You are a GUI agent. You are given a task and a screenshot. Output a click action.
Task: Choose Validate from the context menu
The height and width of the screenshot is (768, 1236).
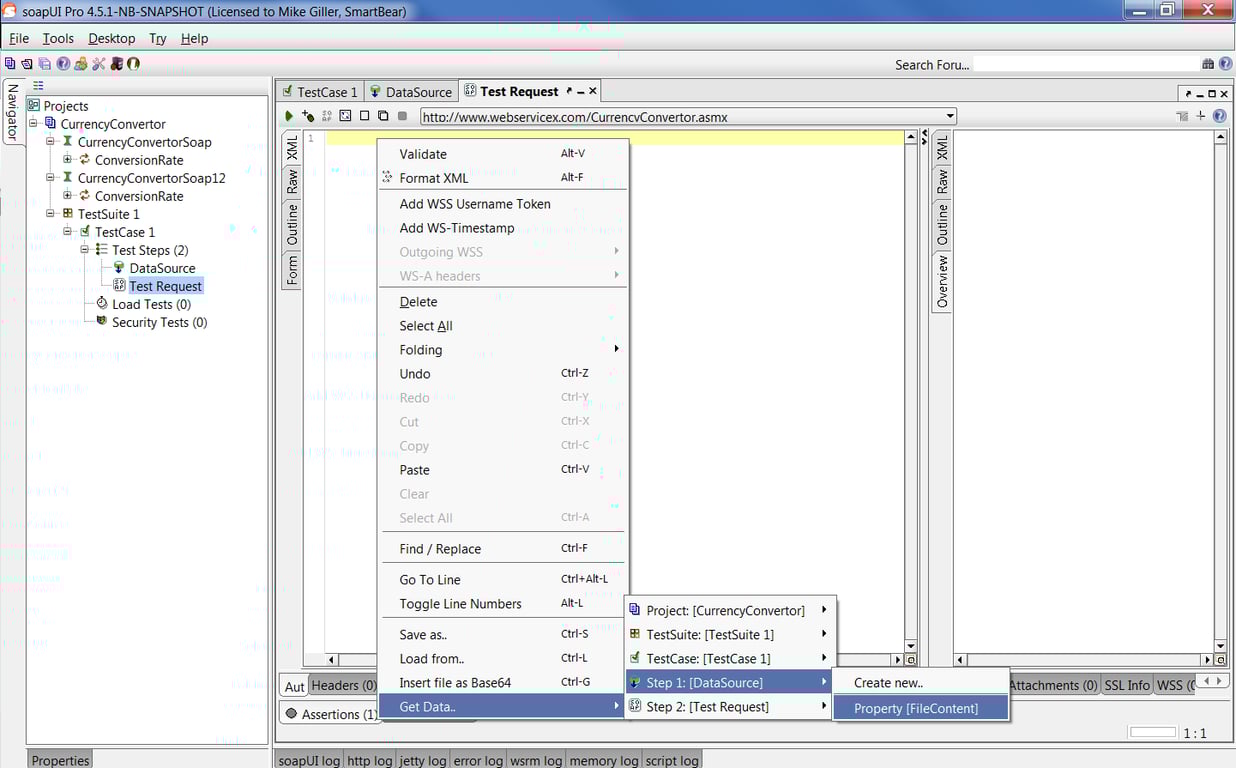pyautogui.click(x=503, y=154)
